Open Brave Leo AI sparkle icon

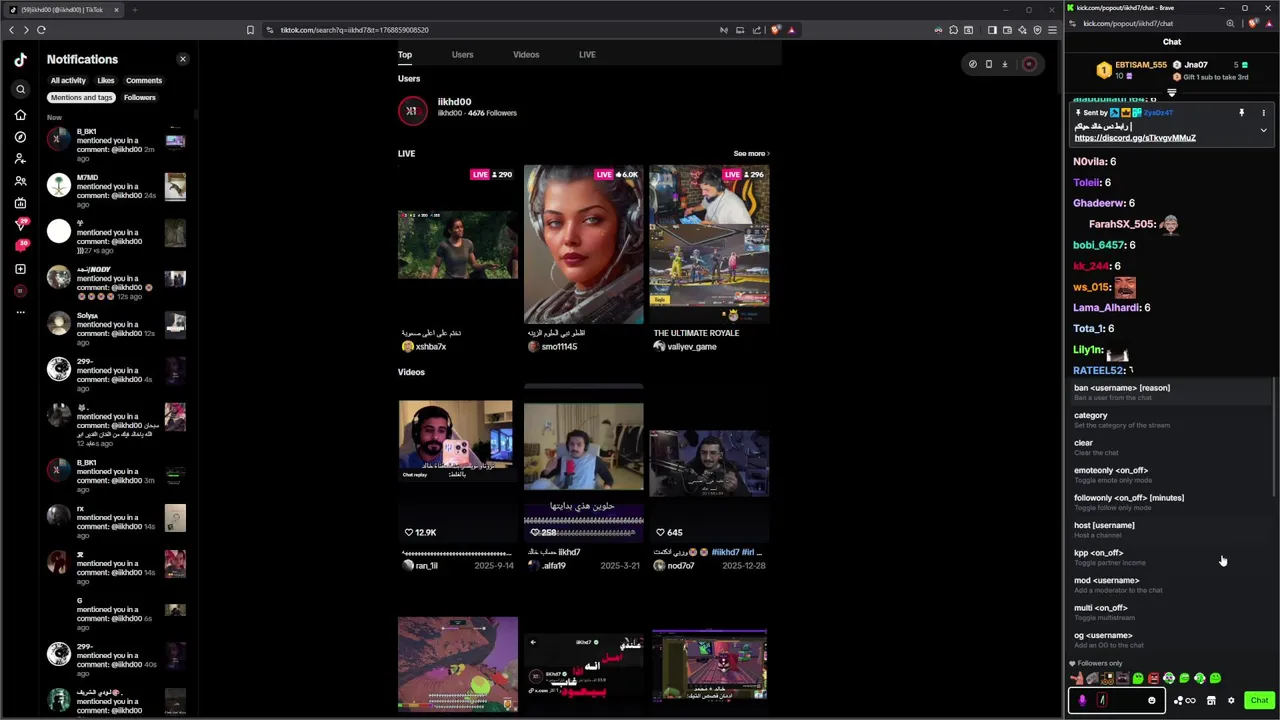1022,30
